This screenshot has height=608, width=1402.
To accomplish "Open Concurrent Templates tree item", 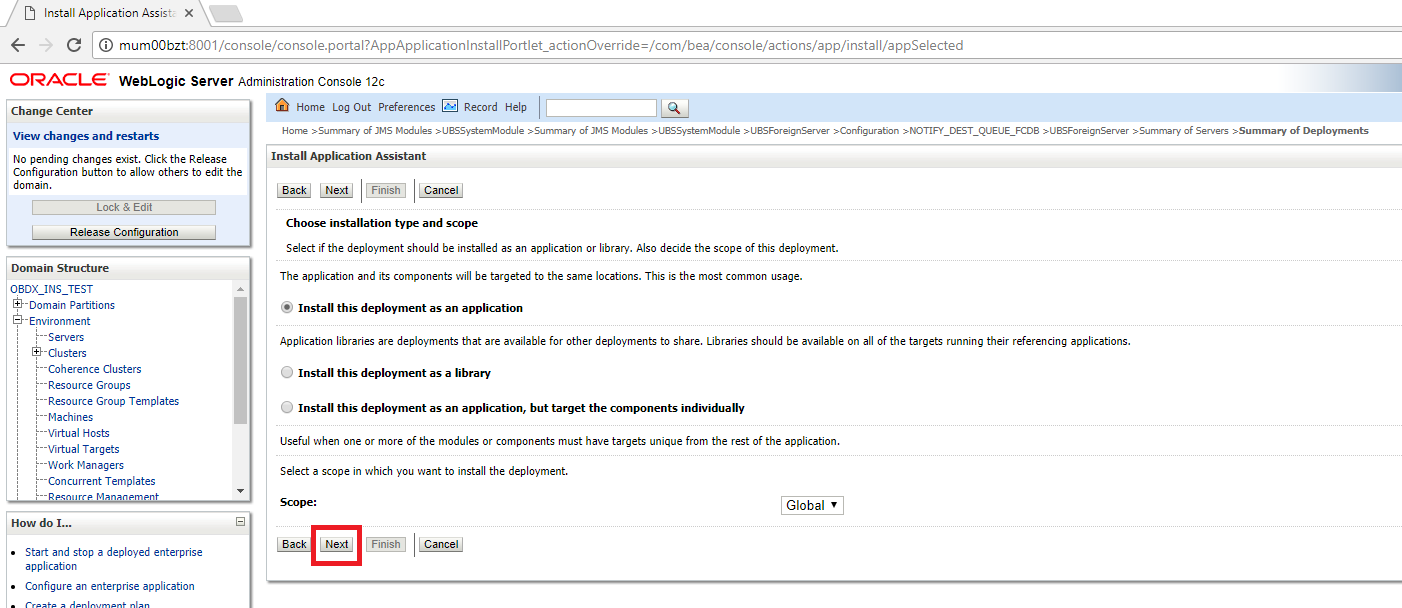I will 102,481.
